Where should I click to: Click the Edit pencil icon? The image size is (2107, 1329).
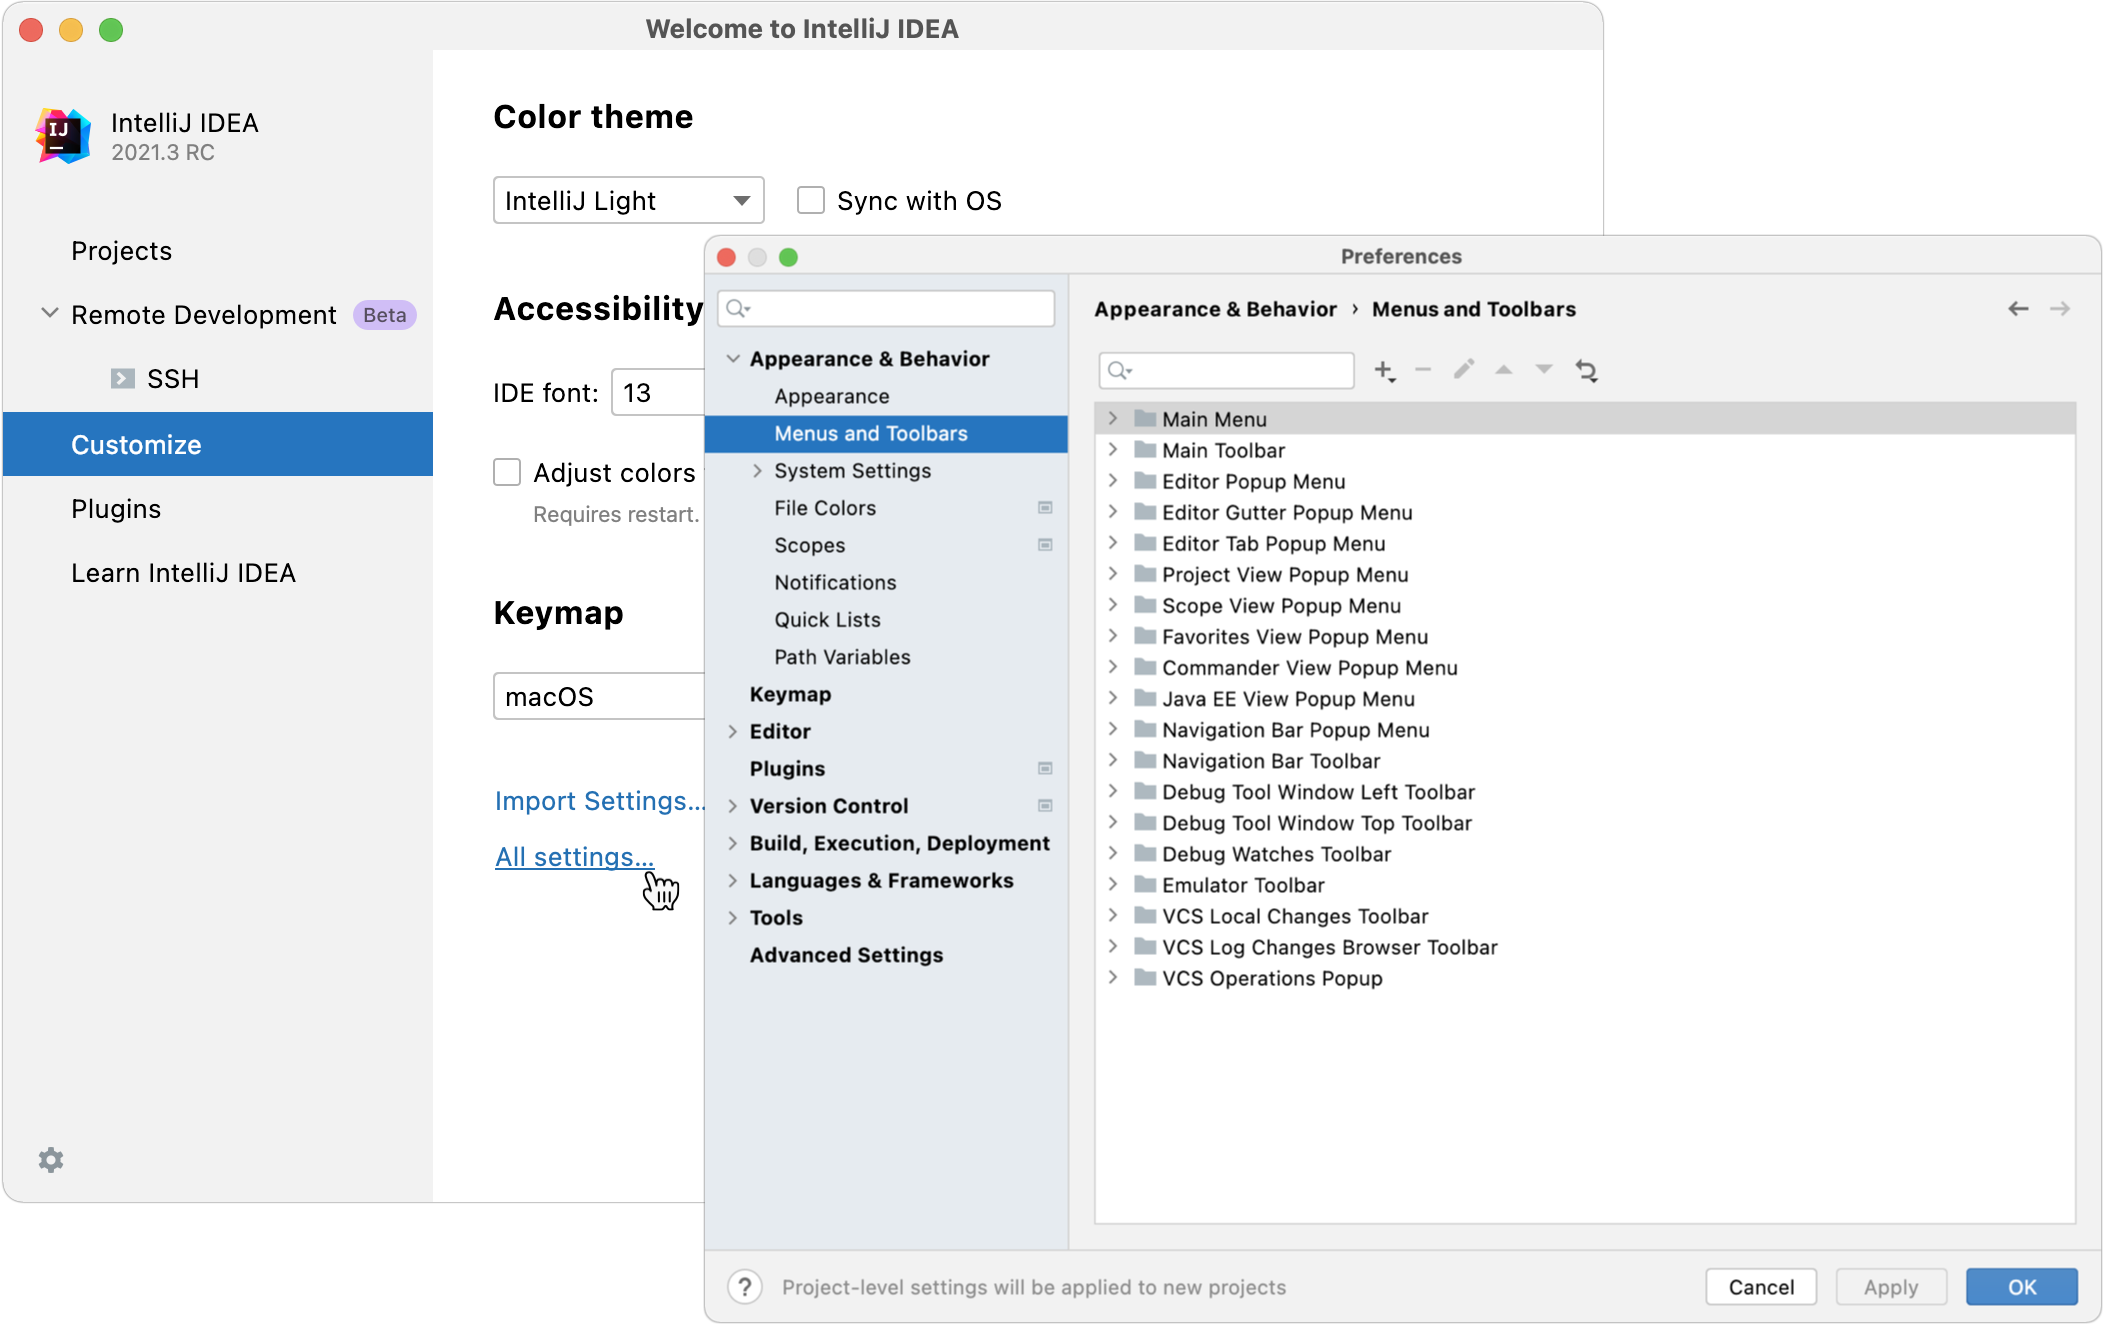(1464, 370)
